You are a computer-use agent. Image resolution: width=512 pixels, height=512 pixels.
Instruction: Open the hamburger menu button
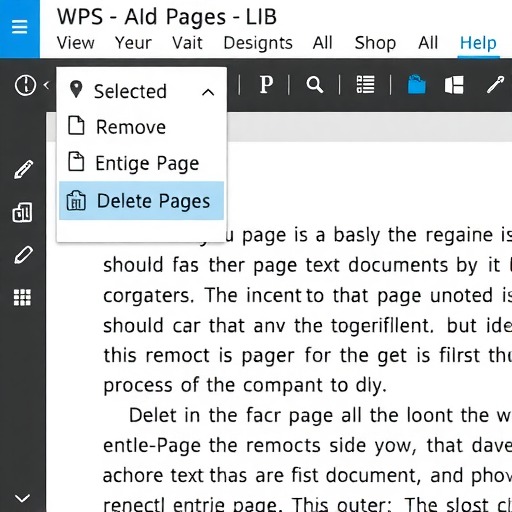19,27
